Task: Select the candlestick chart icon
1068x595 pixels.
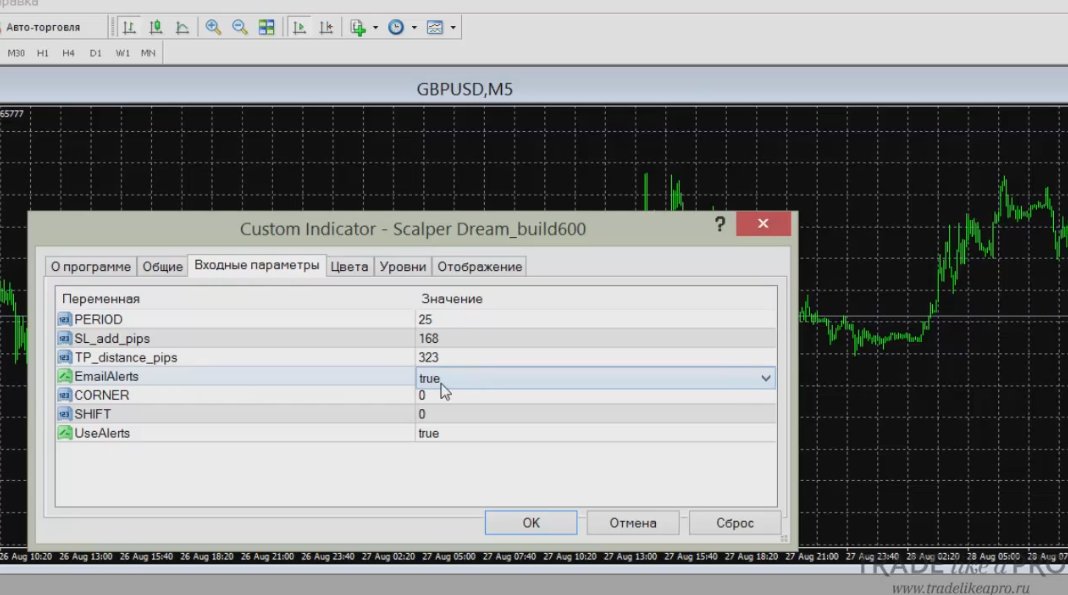Action: point(156,27)
